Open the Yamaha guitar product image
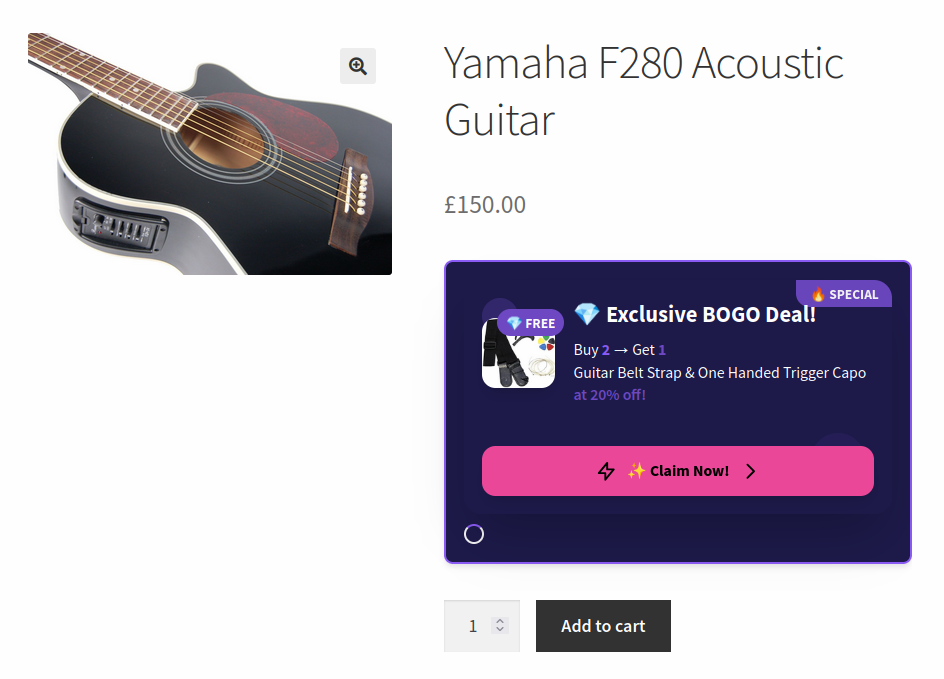 tap(210, 154)
